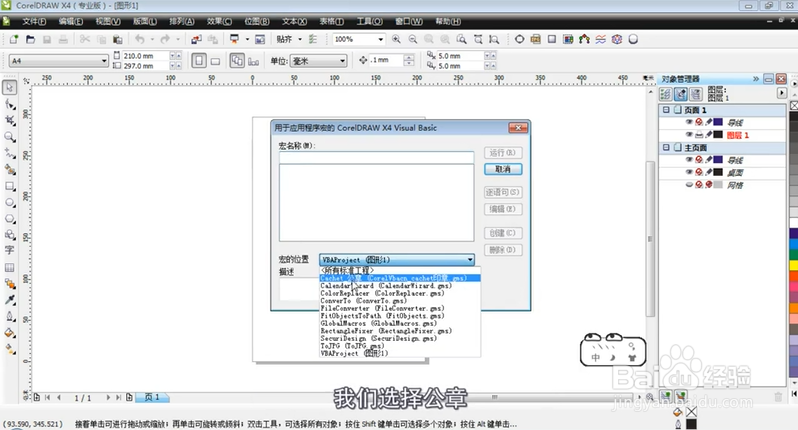Viewport: 798px width, 430px height.
Task: Select the Zoom tool in toolbox
Action: click(10, 137)
